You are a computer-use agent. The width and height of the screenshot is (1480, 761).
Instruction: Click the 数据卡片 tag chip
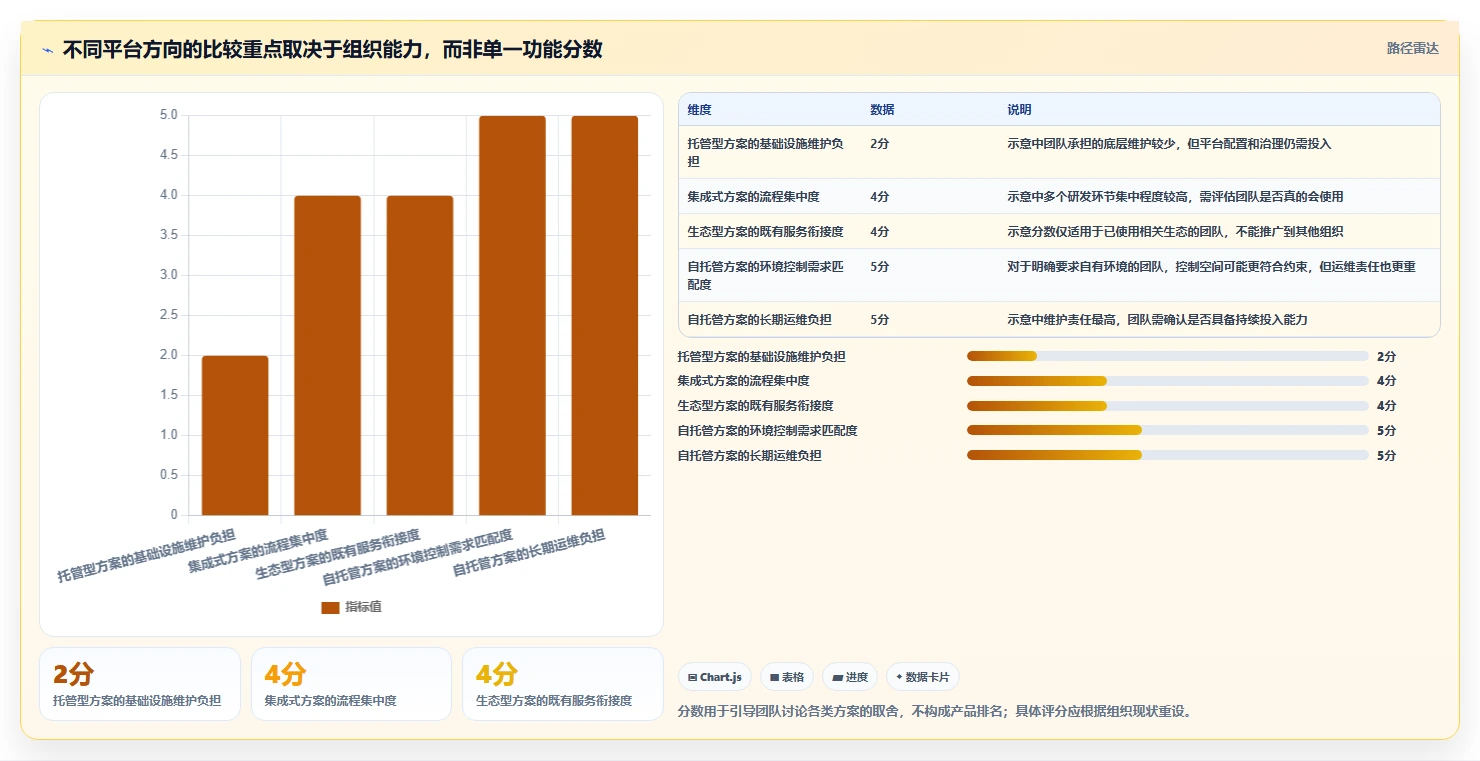[x=922, y=677]
